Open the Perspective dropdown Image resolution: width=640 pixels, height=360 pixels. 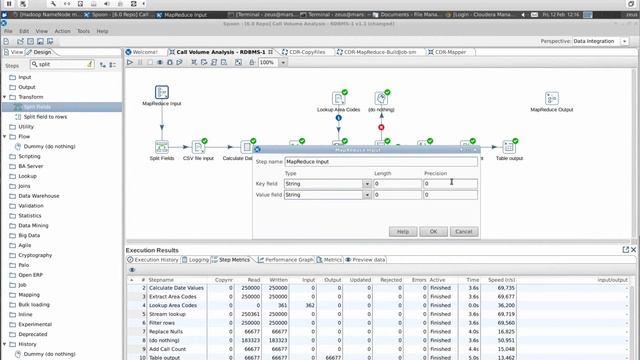click(624, 41)
